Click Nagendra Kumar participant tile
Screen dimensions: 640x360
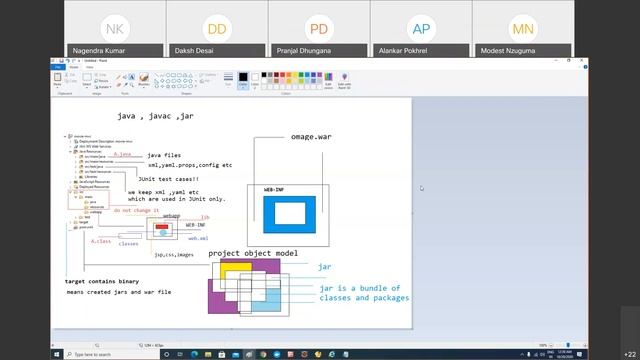tap(115, 29)
